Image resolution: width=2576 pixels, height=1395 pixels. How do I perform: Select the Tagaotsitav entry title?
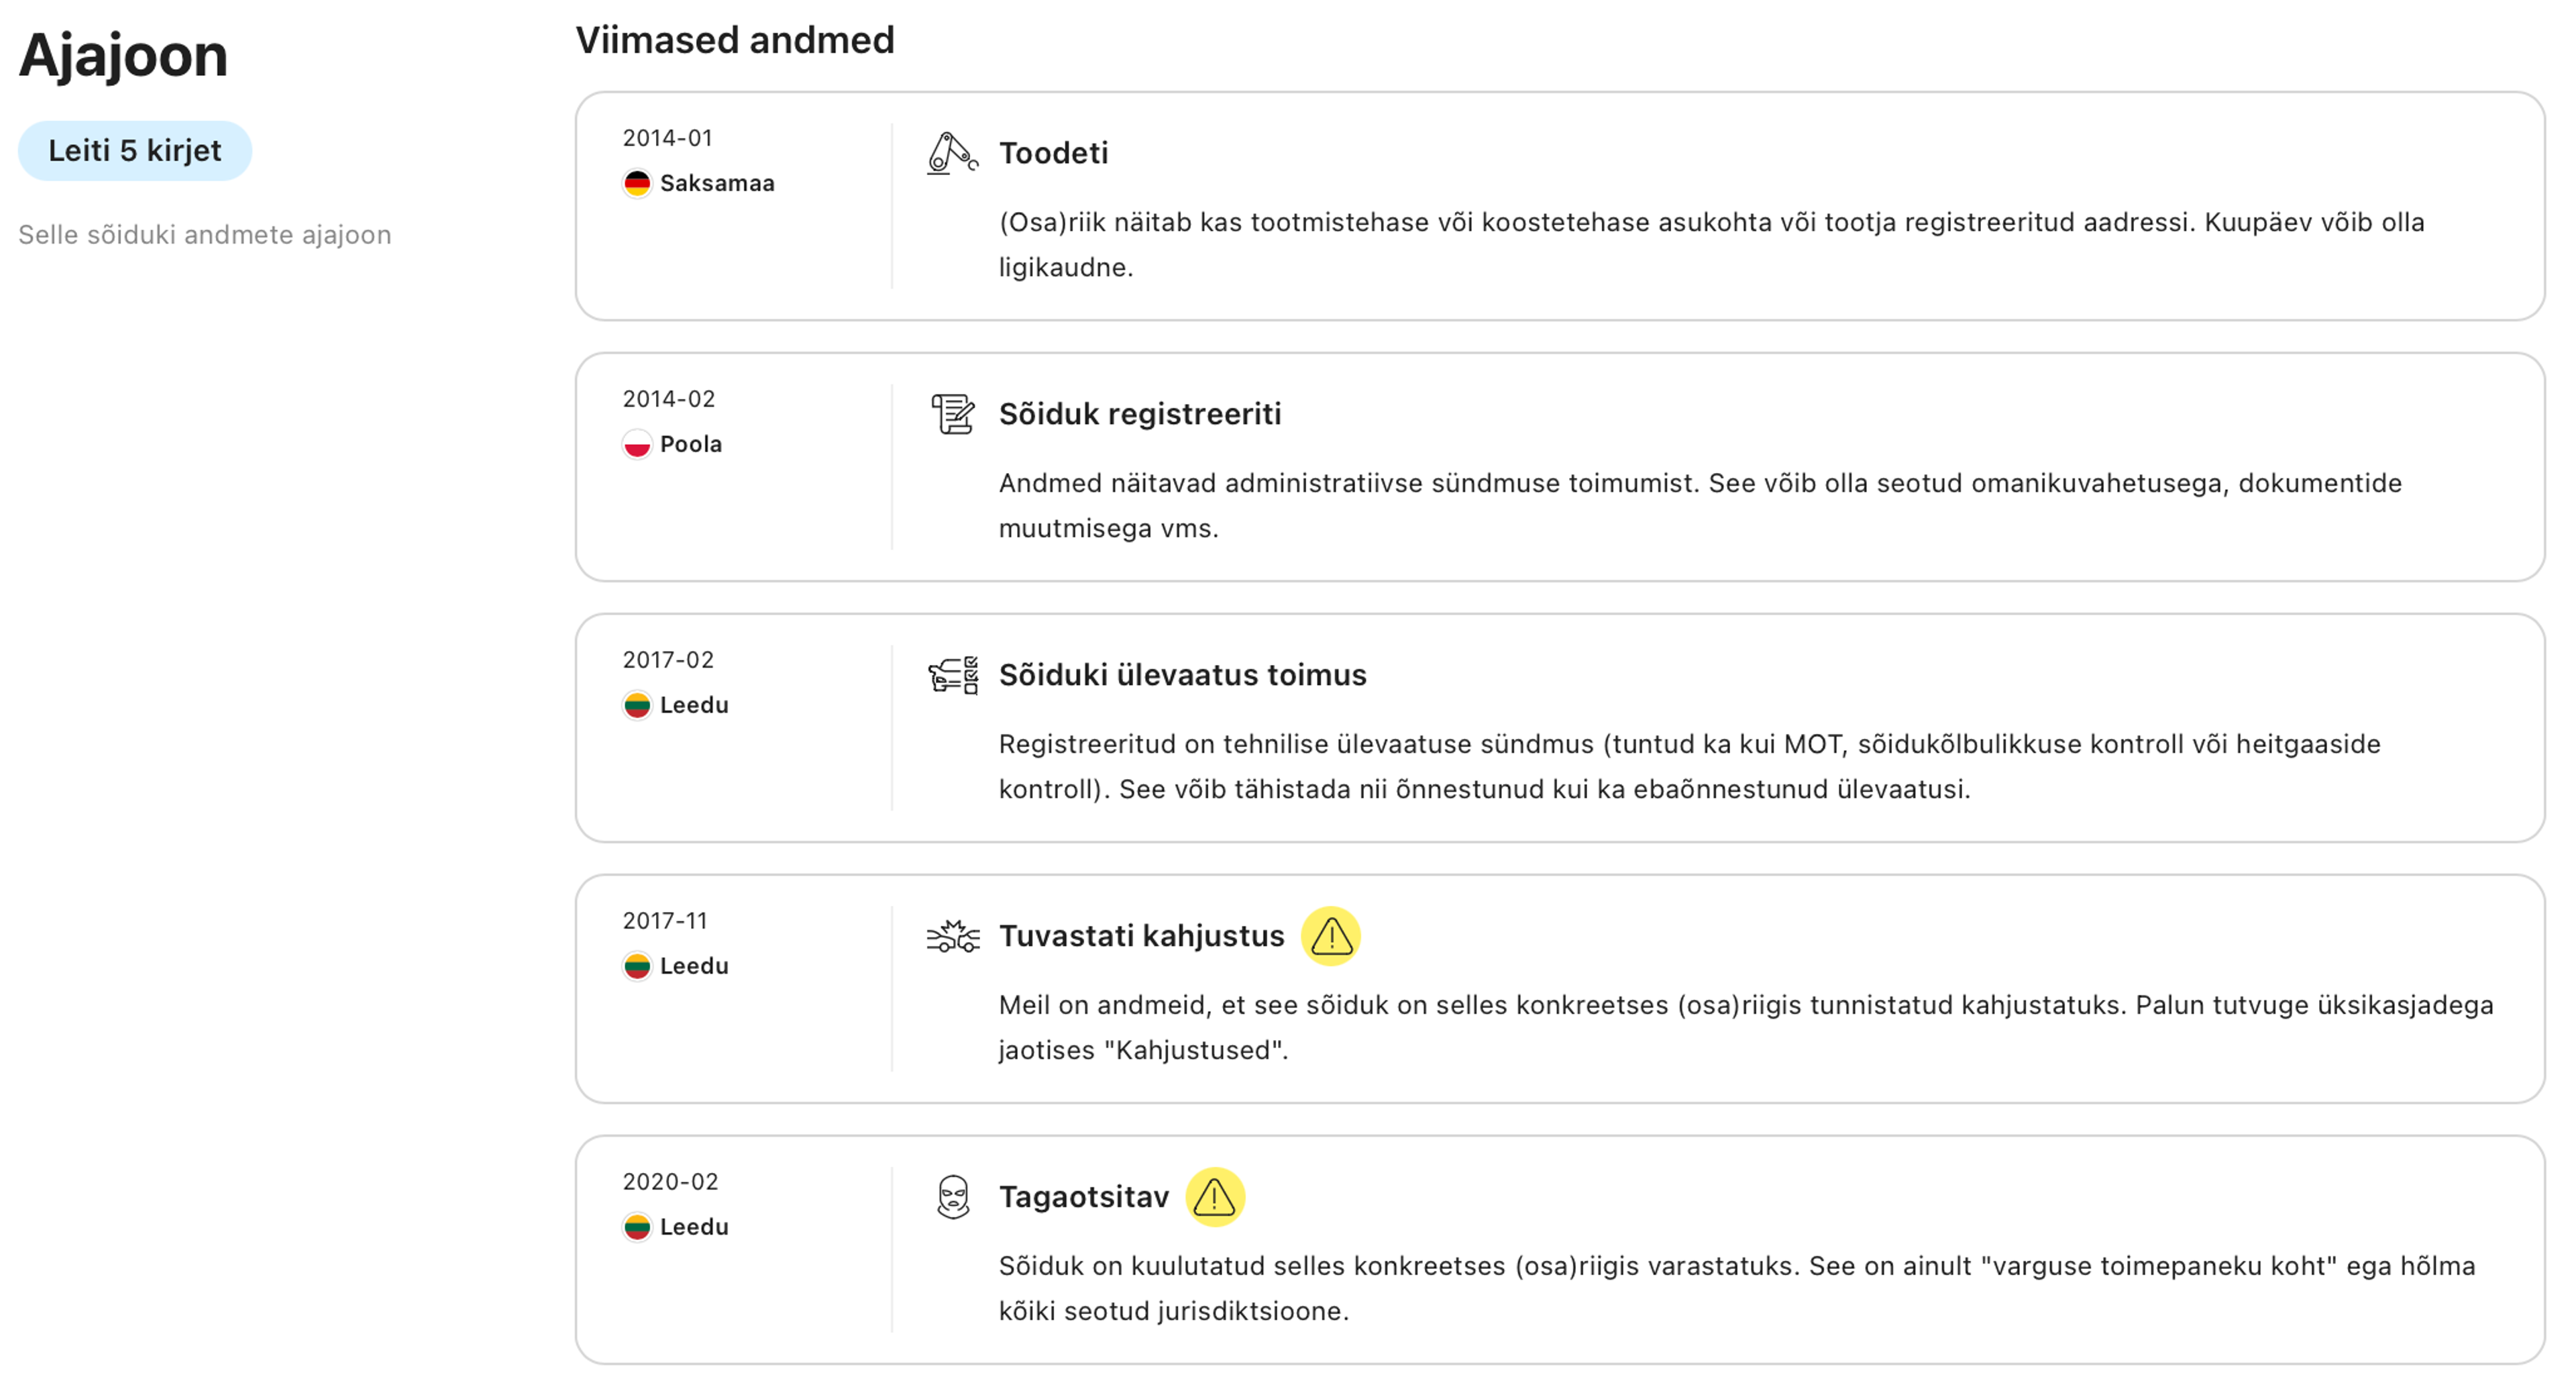pos(1083,1197)
